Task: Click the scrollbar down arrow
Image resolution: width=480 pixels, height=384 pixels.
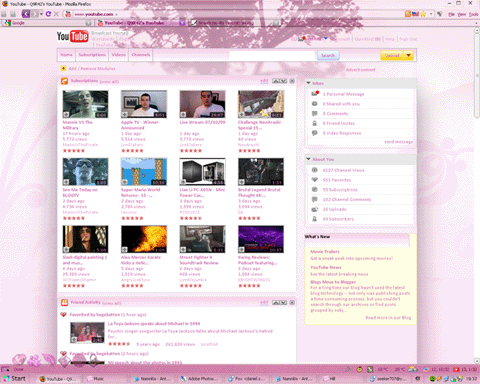Action: click(x=477, y=361)
